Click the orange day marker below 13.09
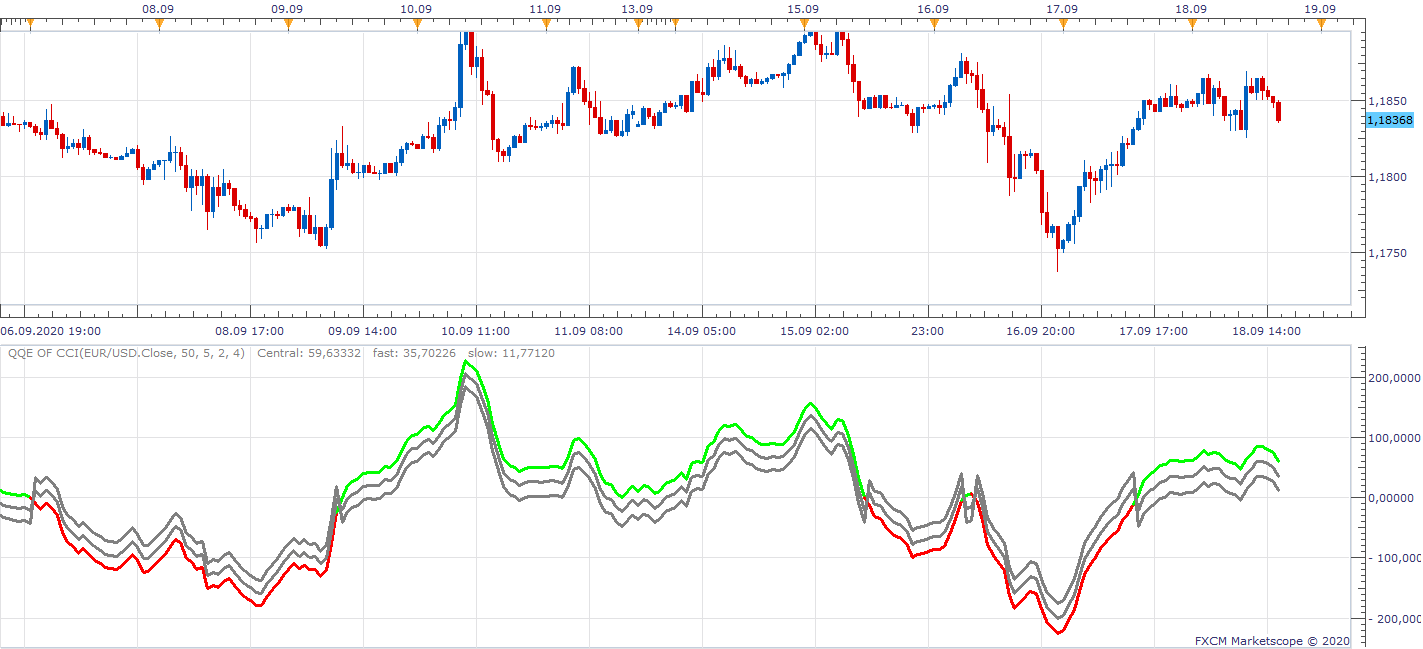Viewport: 1423px width, 649px height. (638, 24)
